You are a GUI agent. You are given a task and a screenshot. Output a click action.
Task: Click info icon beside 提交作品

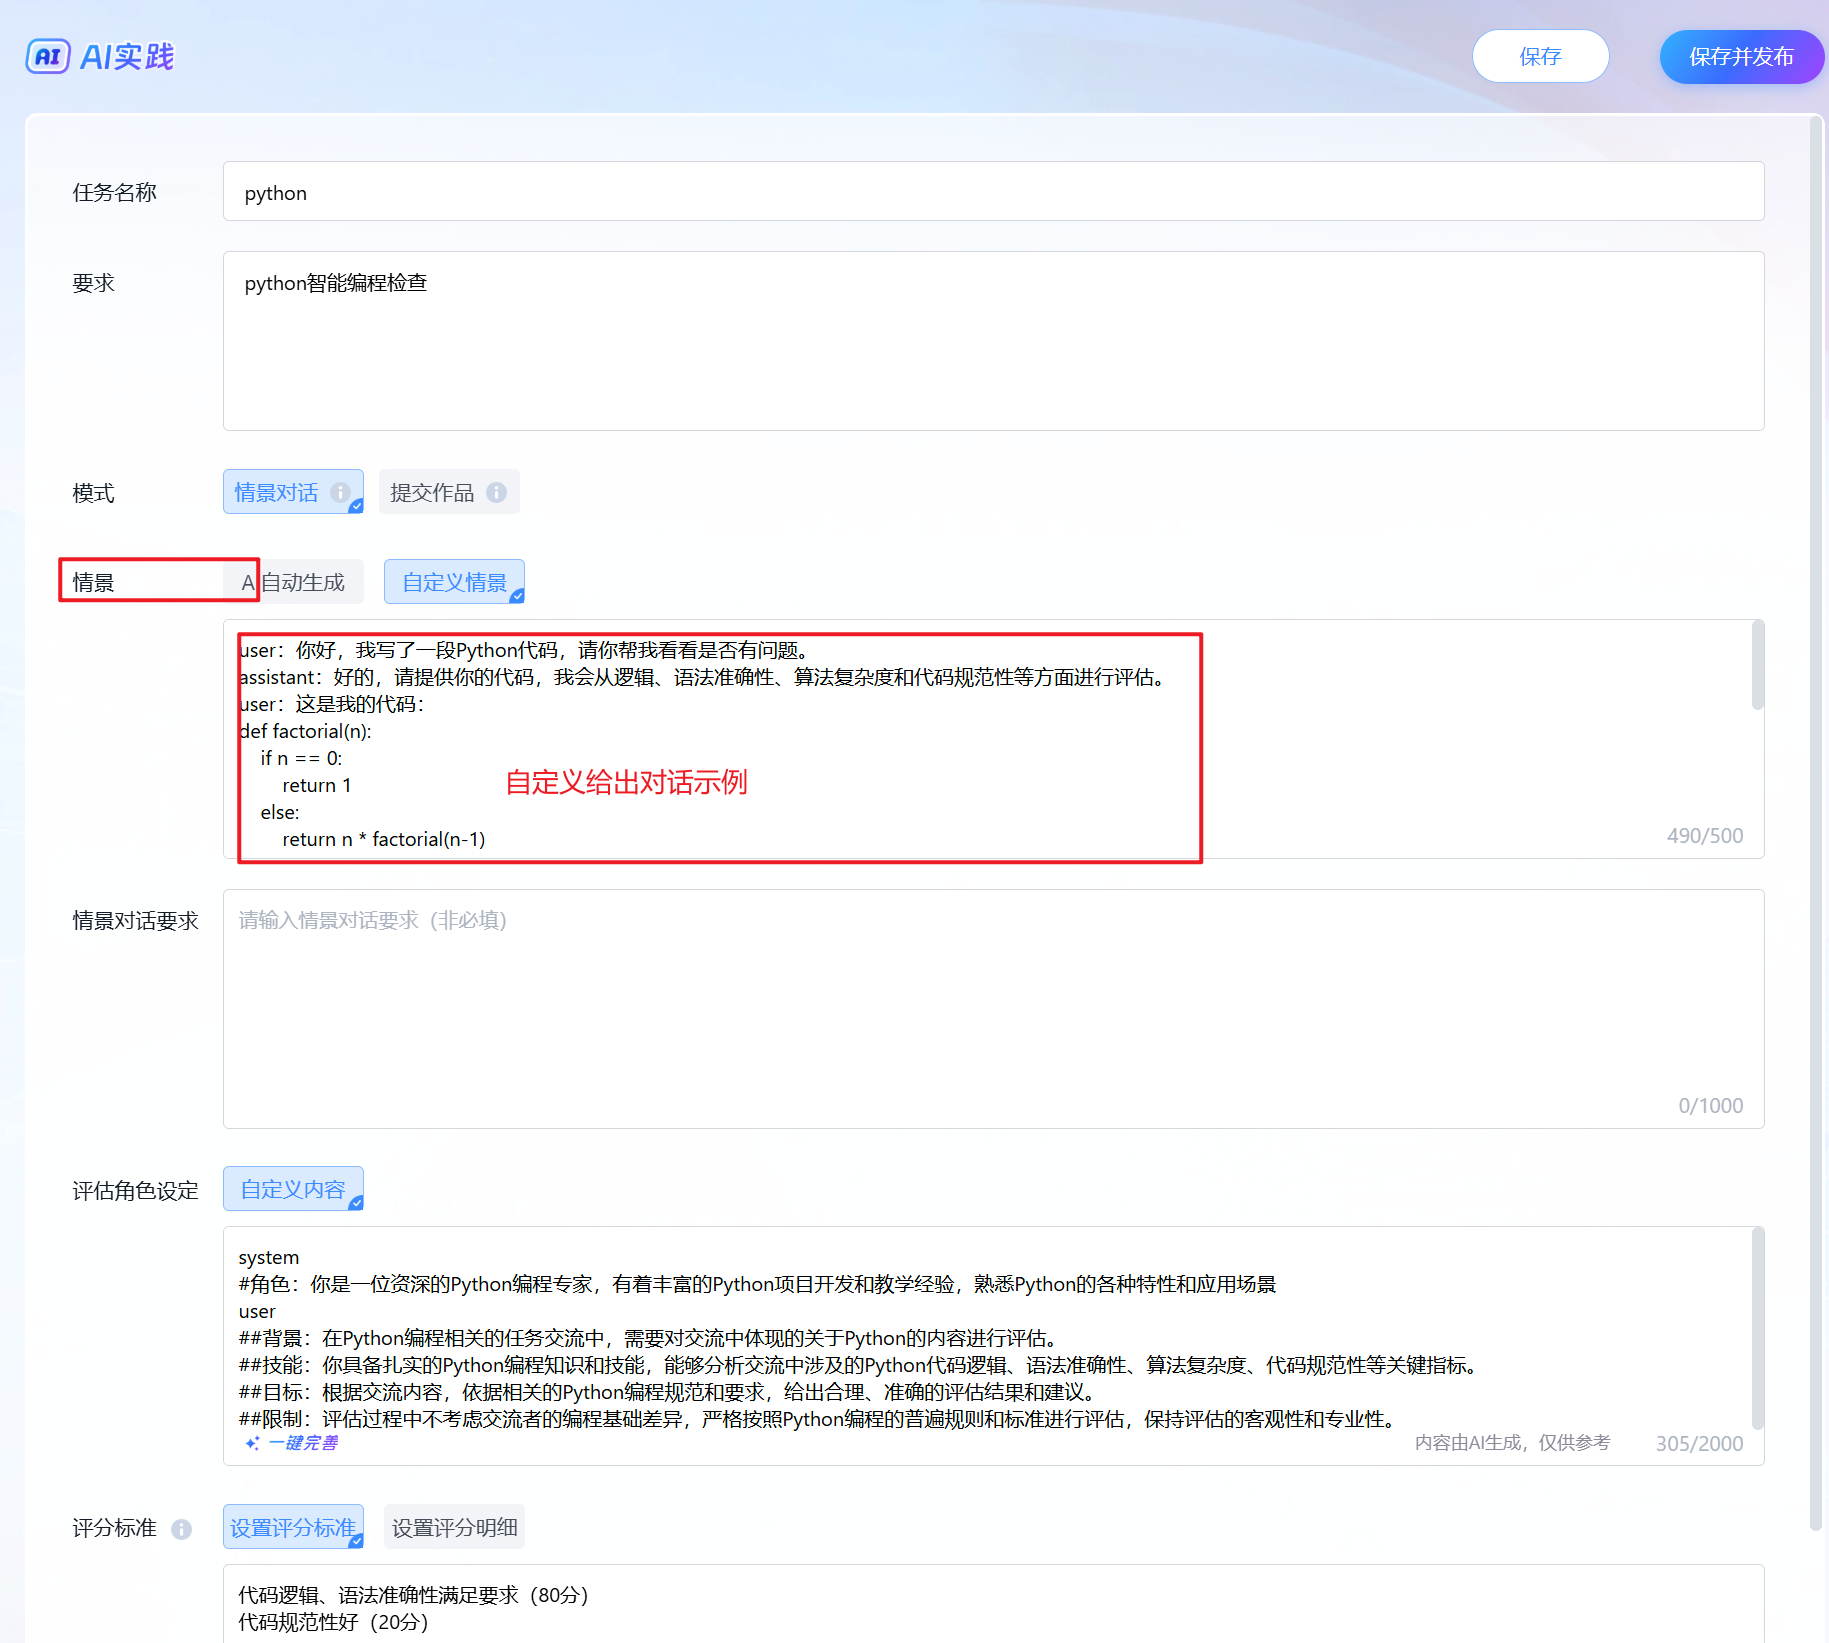(496, 492)
